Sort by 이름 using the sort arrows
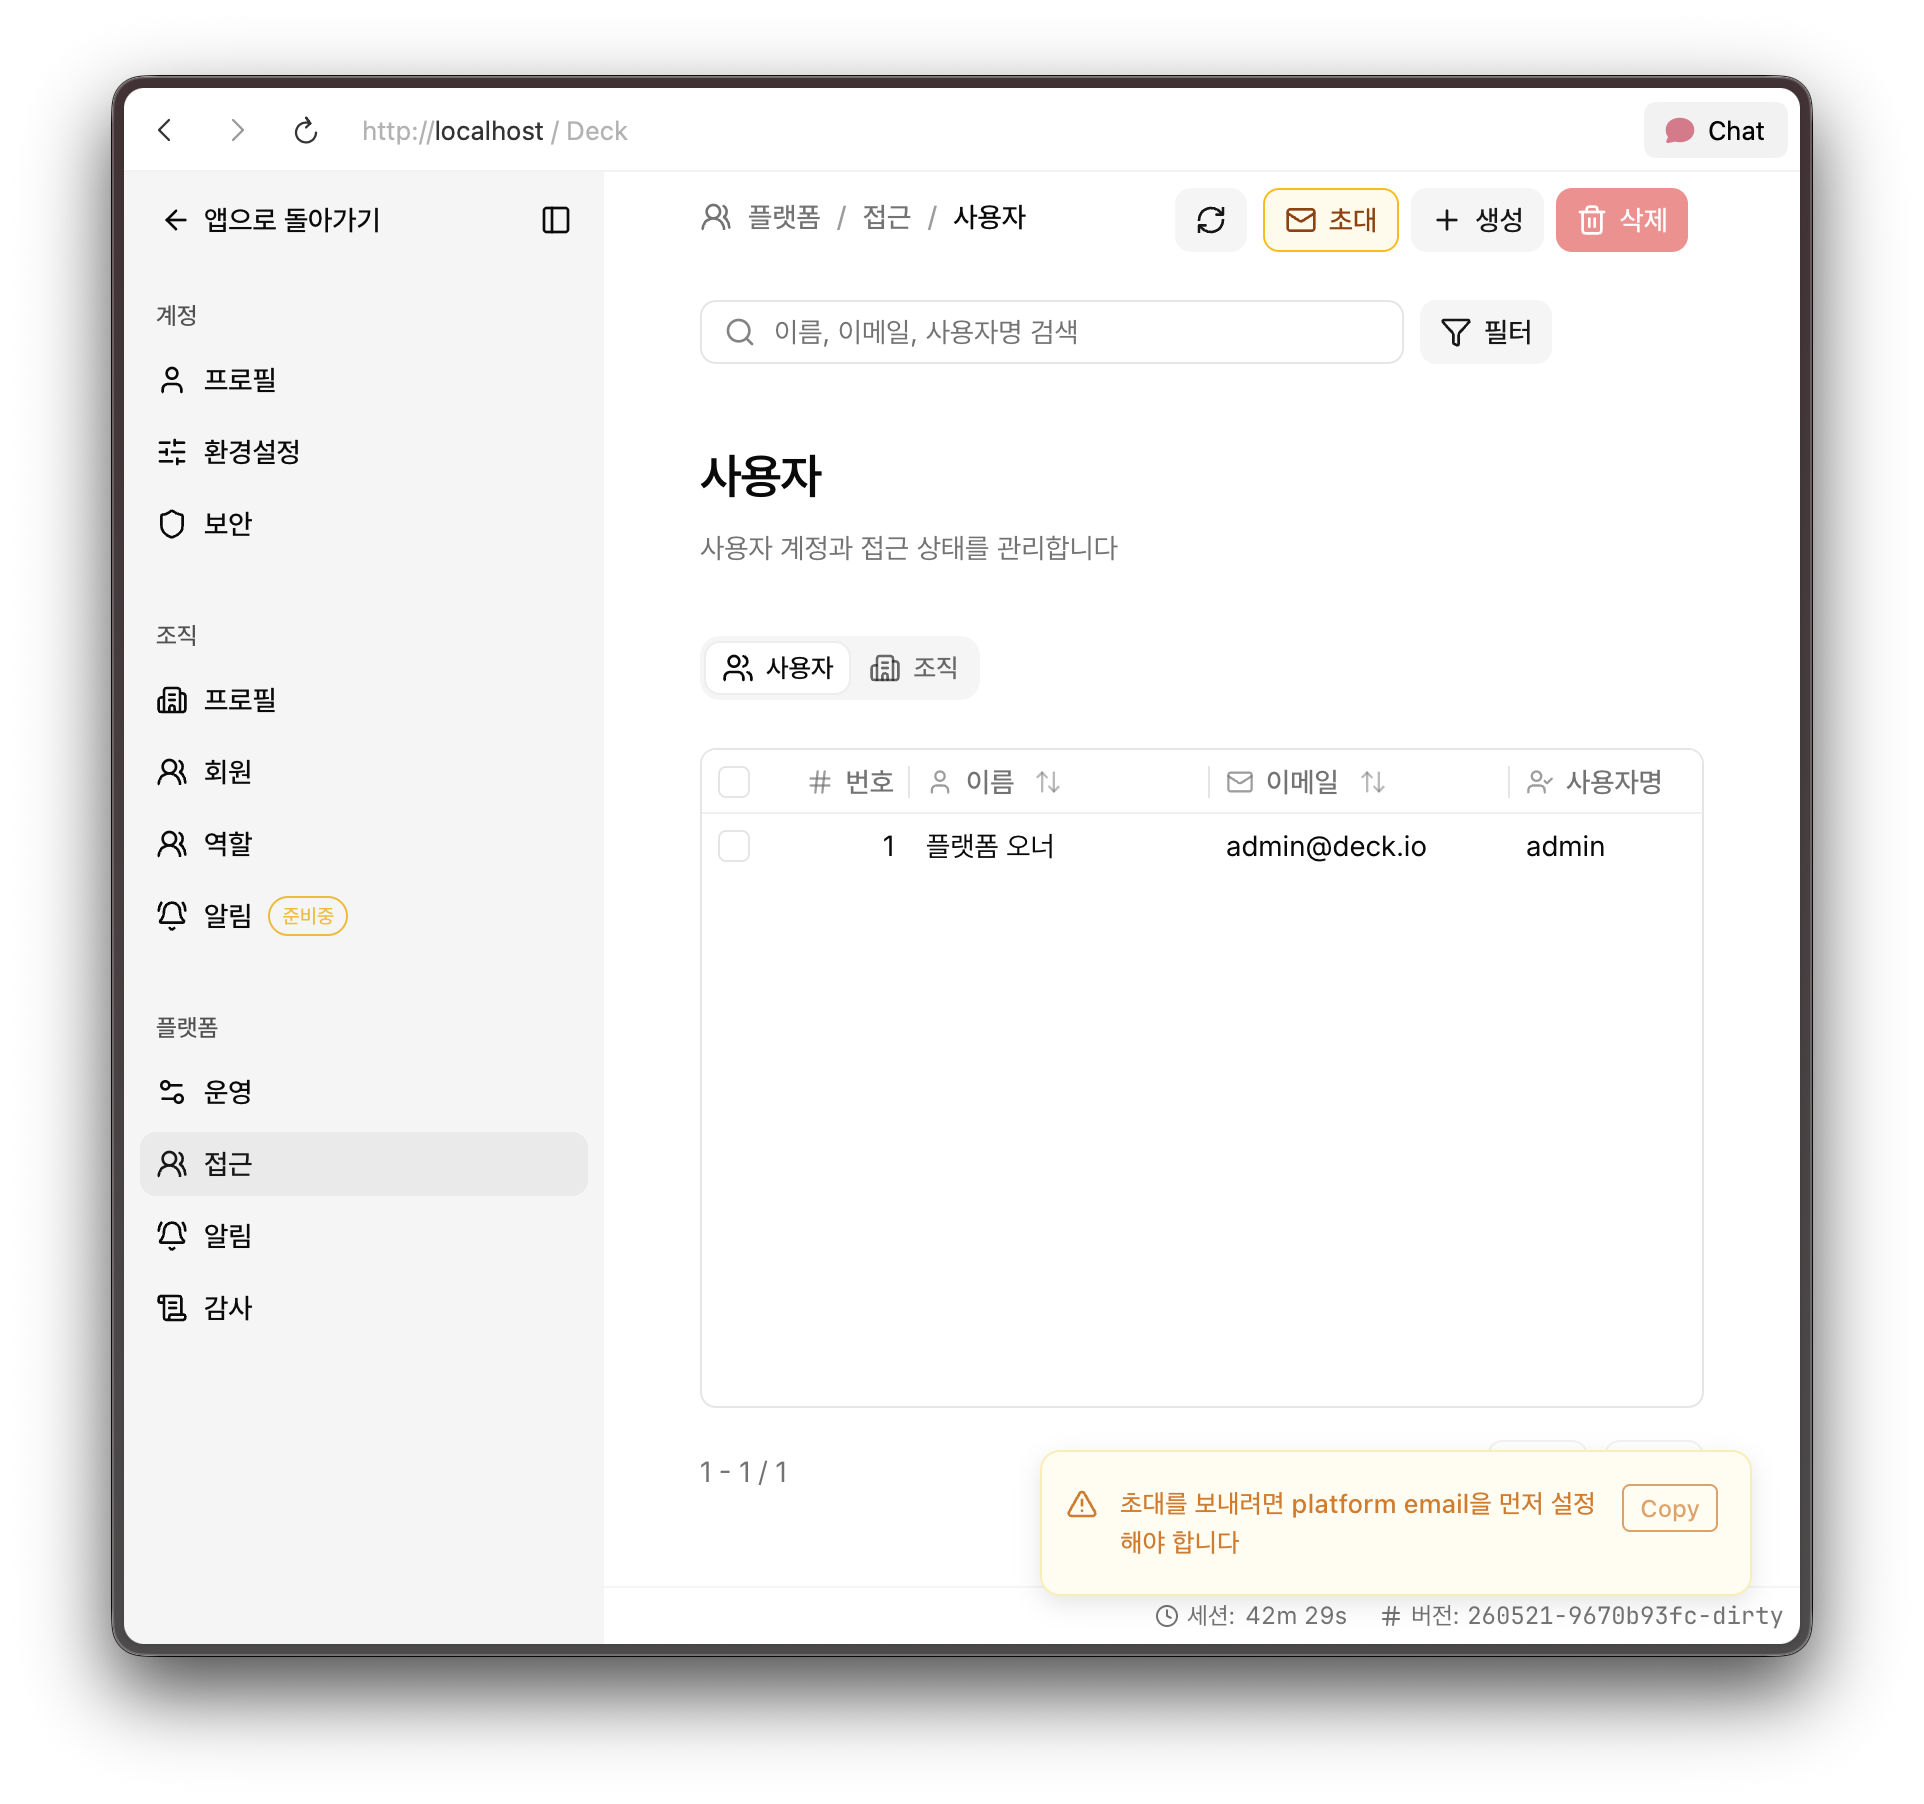Screen dimensions: 1924x1804 coord(1048,782)
